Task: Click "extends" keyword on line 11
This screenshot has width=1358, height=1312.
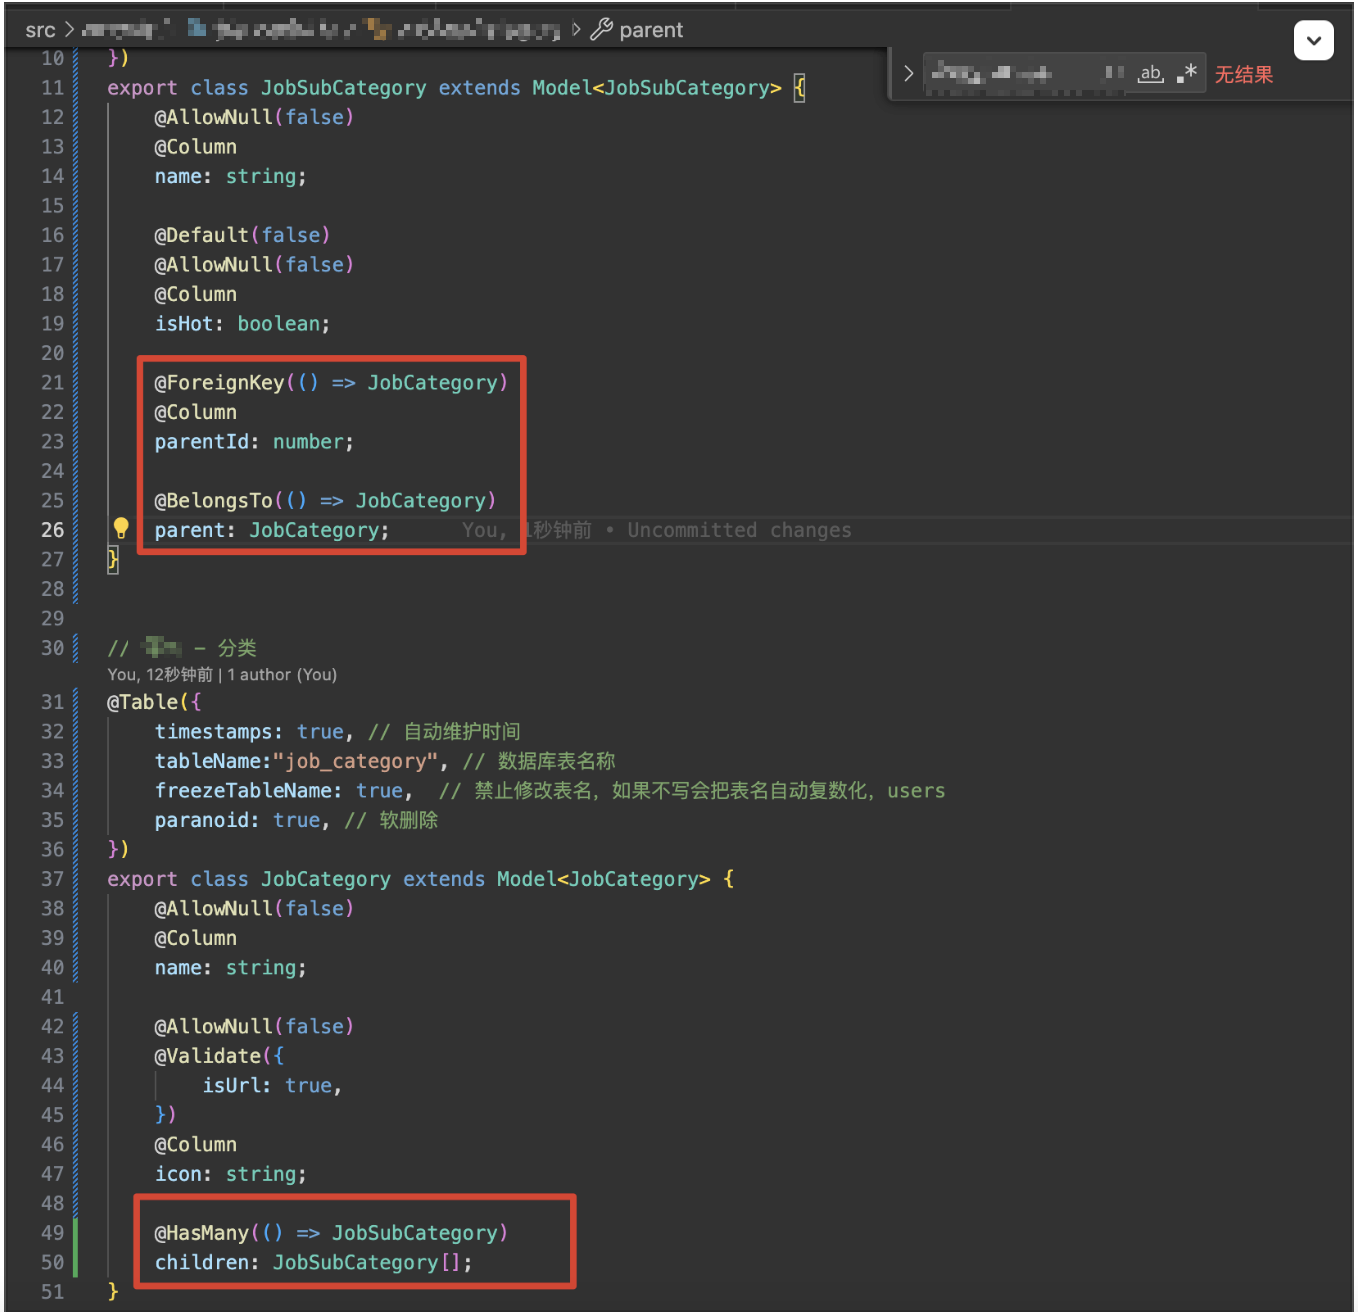Action: pos(480,88)
